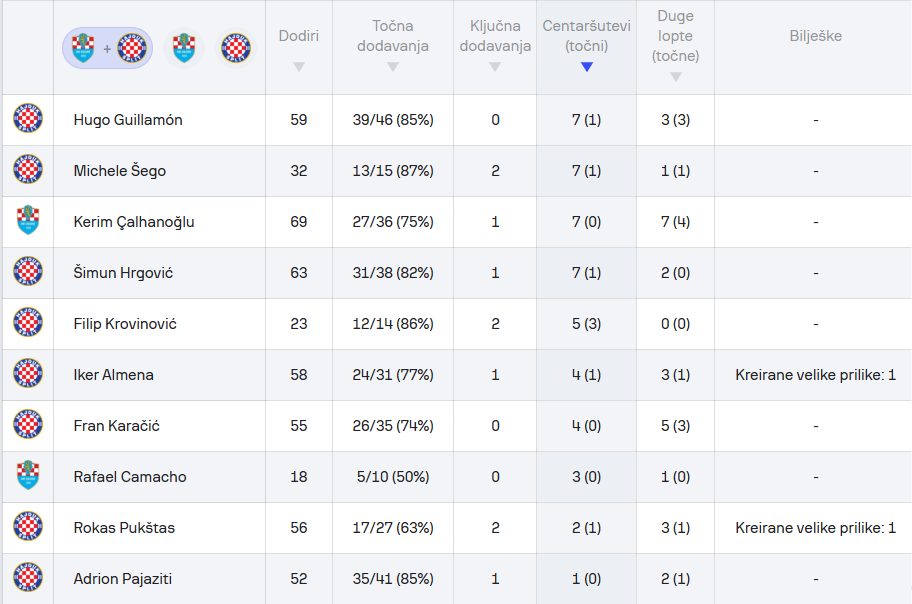Sort by the Duge lopte column arrow

[676, 77]
